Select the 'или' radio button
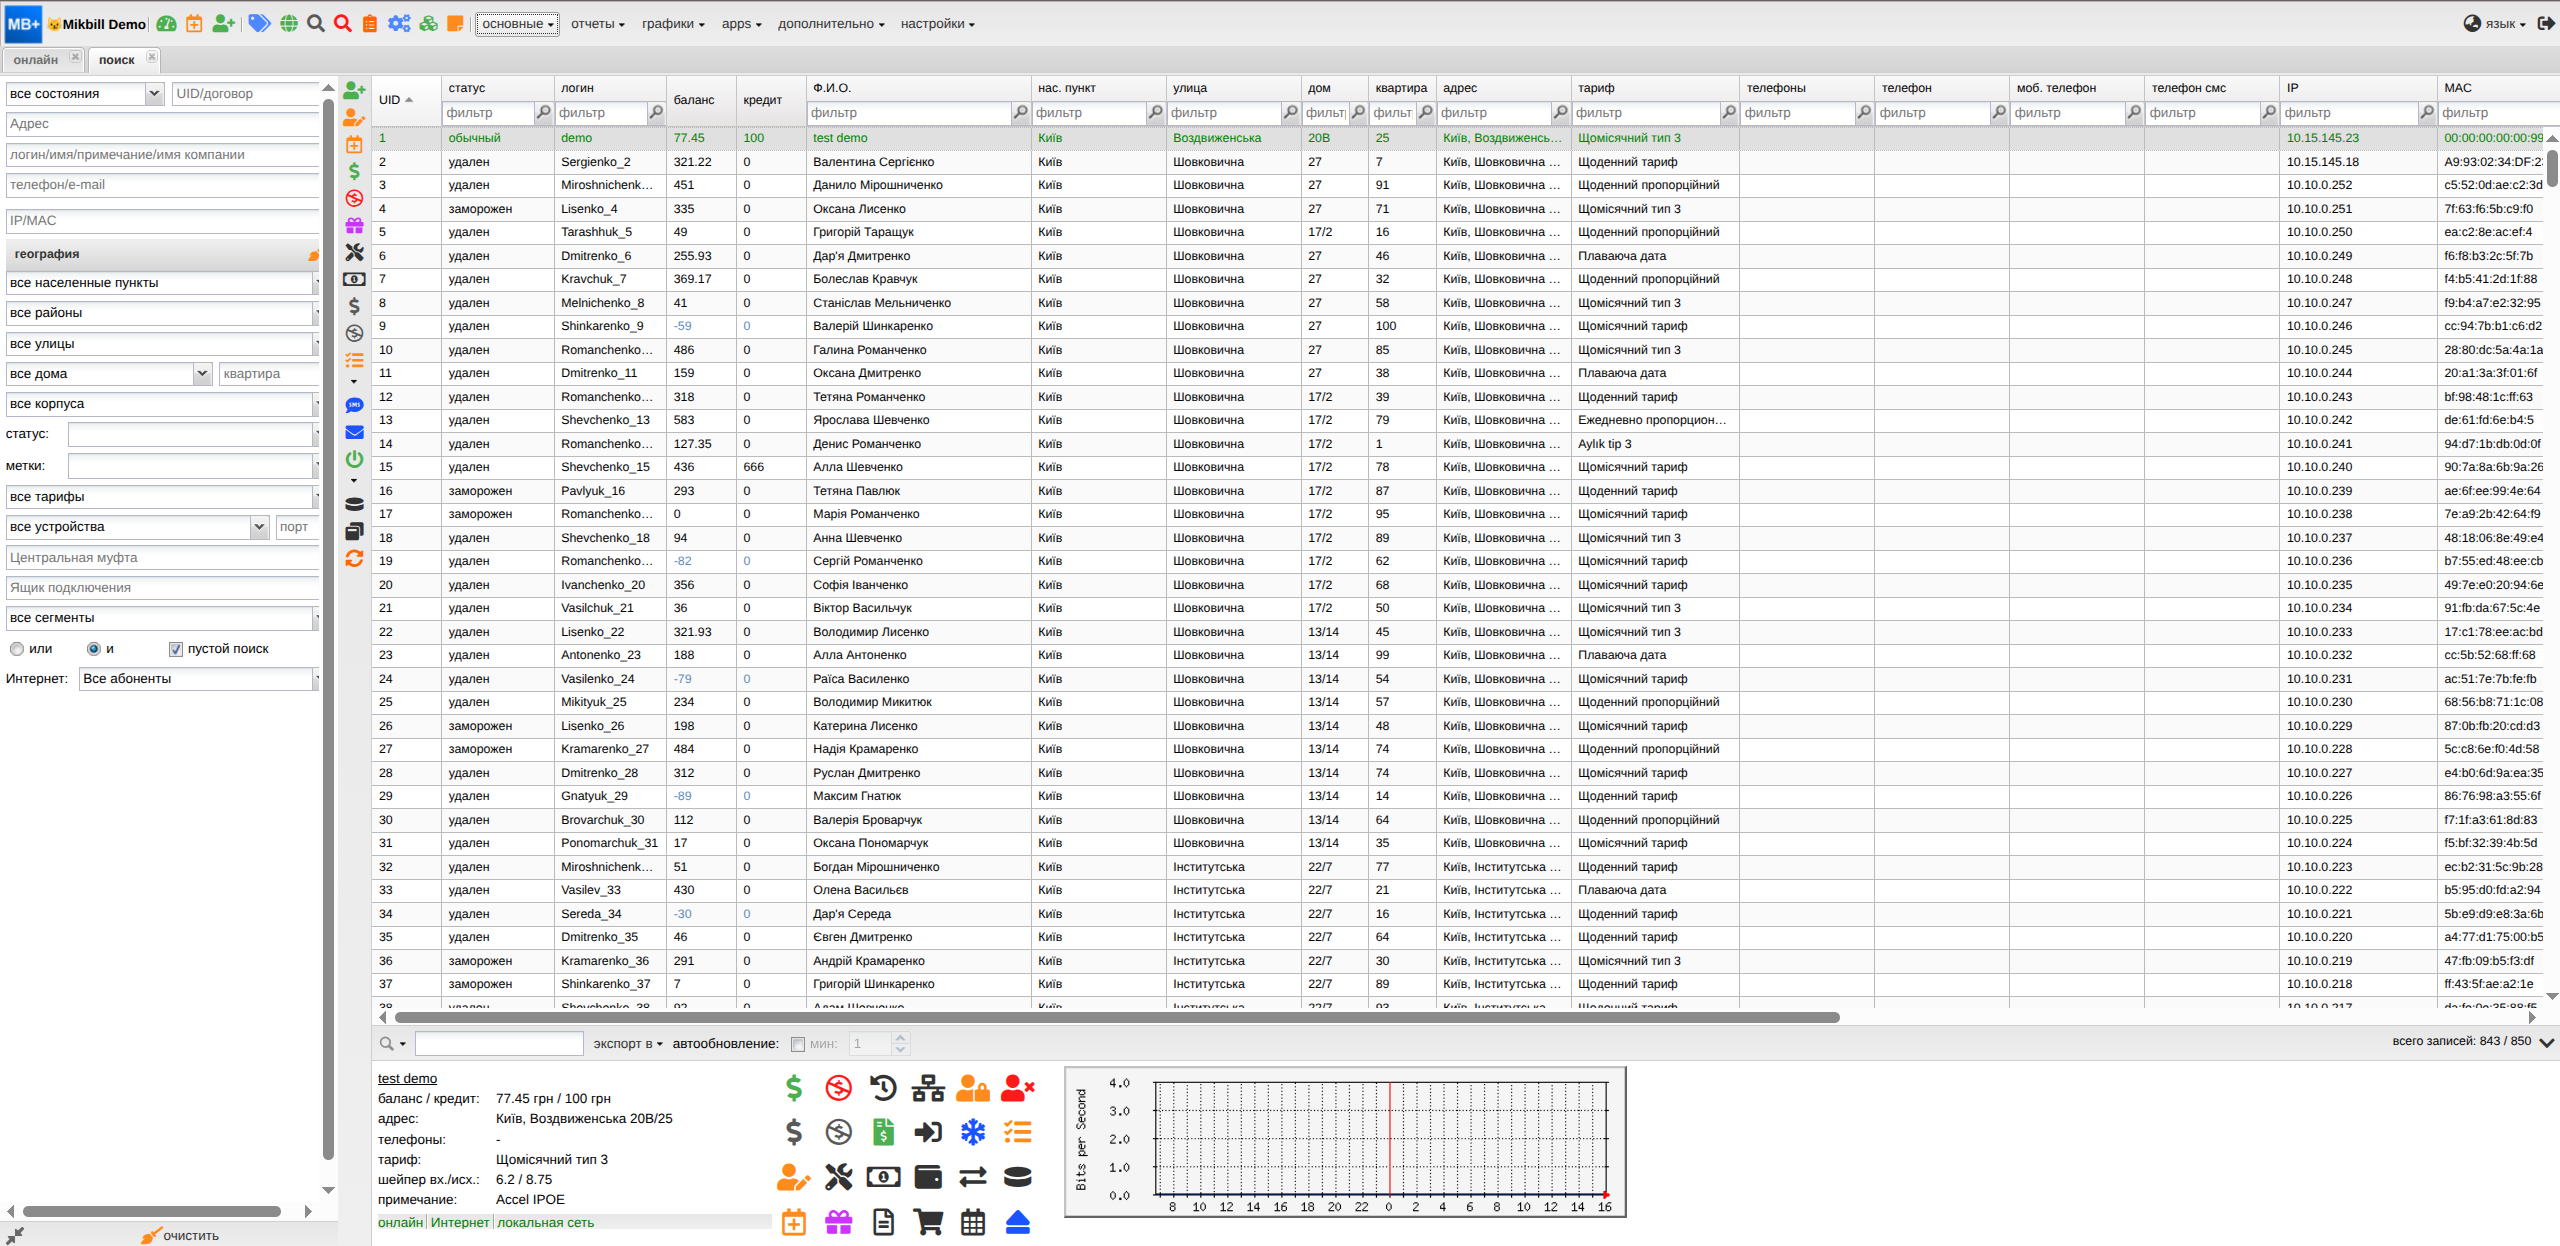Screen dimensions: 2560x1246 (x=17, y=649)
